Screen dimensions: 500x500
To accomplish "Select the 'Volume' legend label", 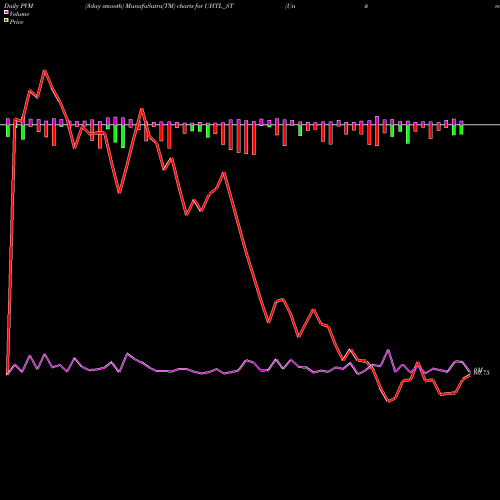I will (19, 14).
